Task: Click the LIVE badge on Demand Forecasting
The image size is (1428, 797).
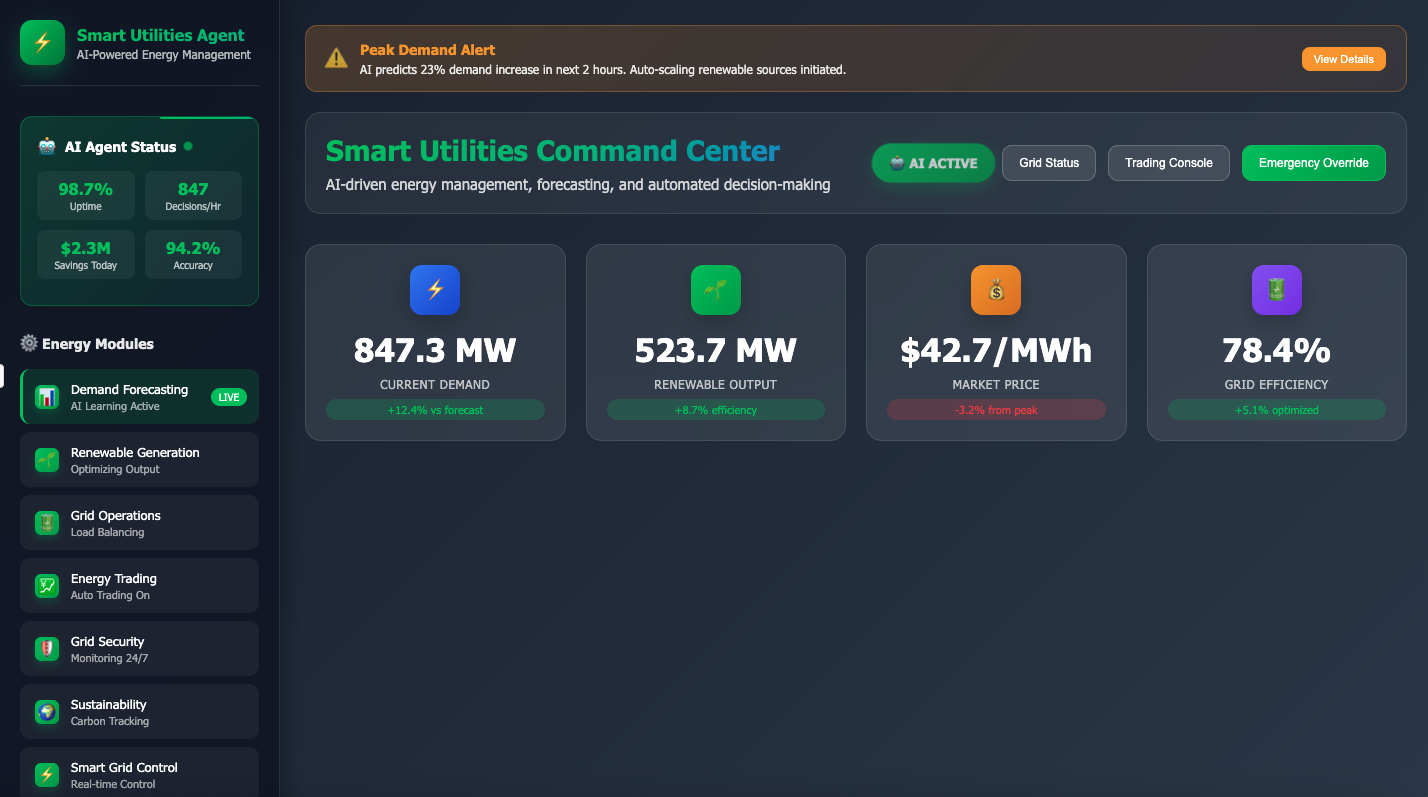Action: point(229,397)
